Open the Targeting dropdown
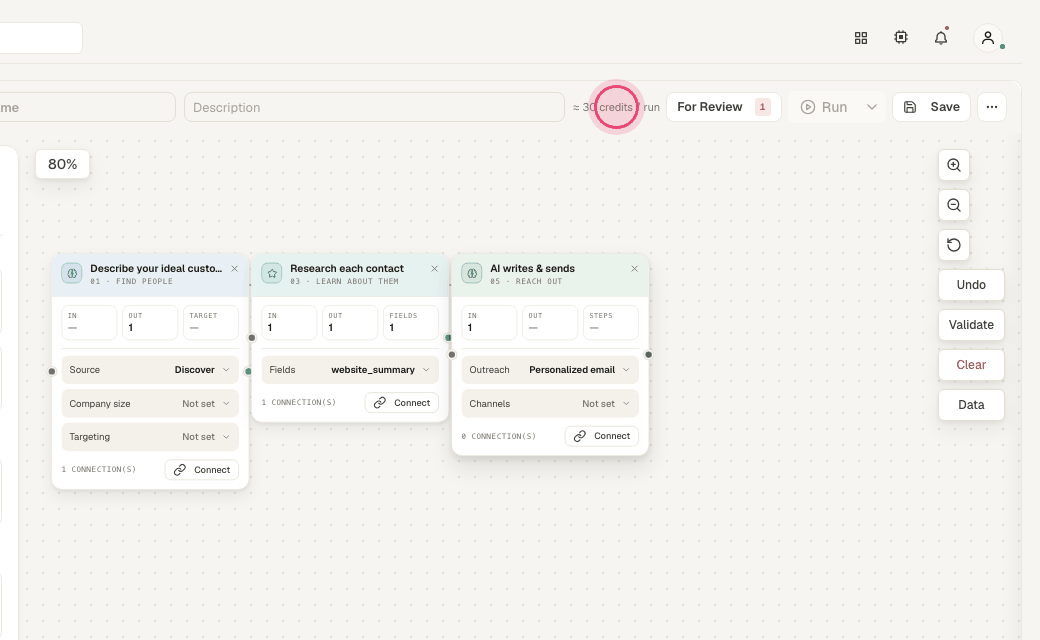Screen dimensions: 1040x640 [x=150, y=437]
